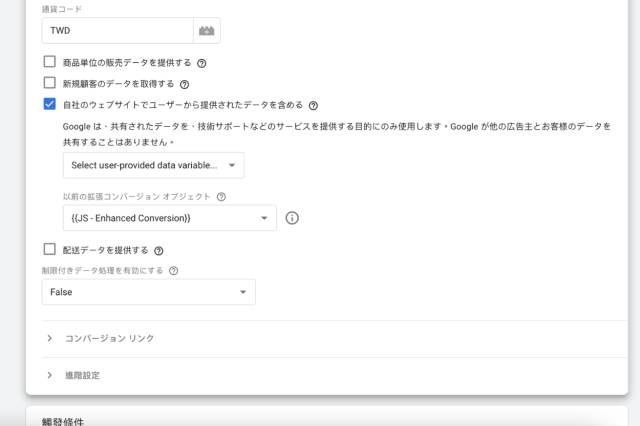Screen dimensions: 640x426
Task: Enable 商品単位の販売データを提供する checkbox
Action: tap(49, 62)
